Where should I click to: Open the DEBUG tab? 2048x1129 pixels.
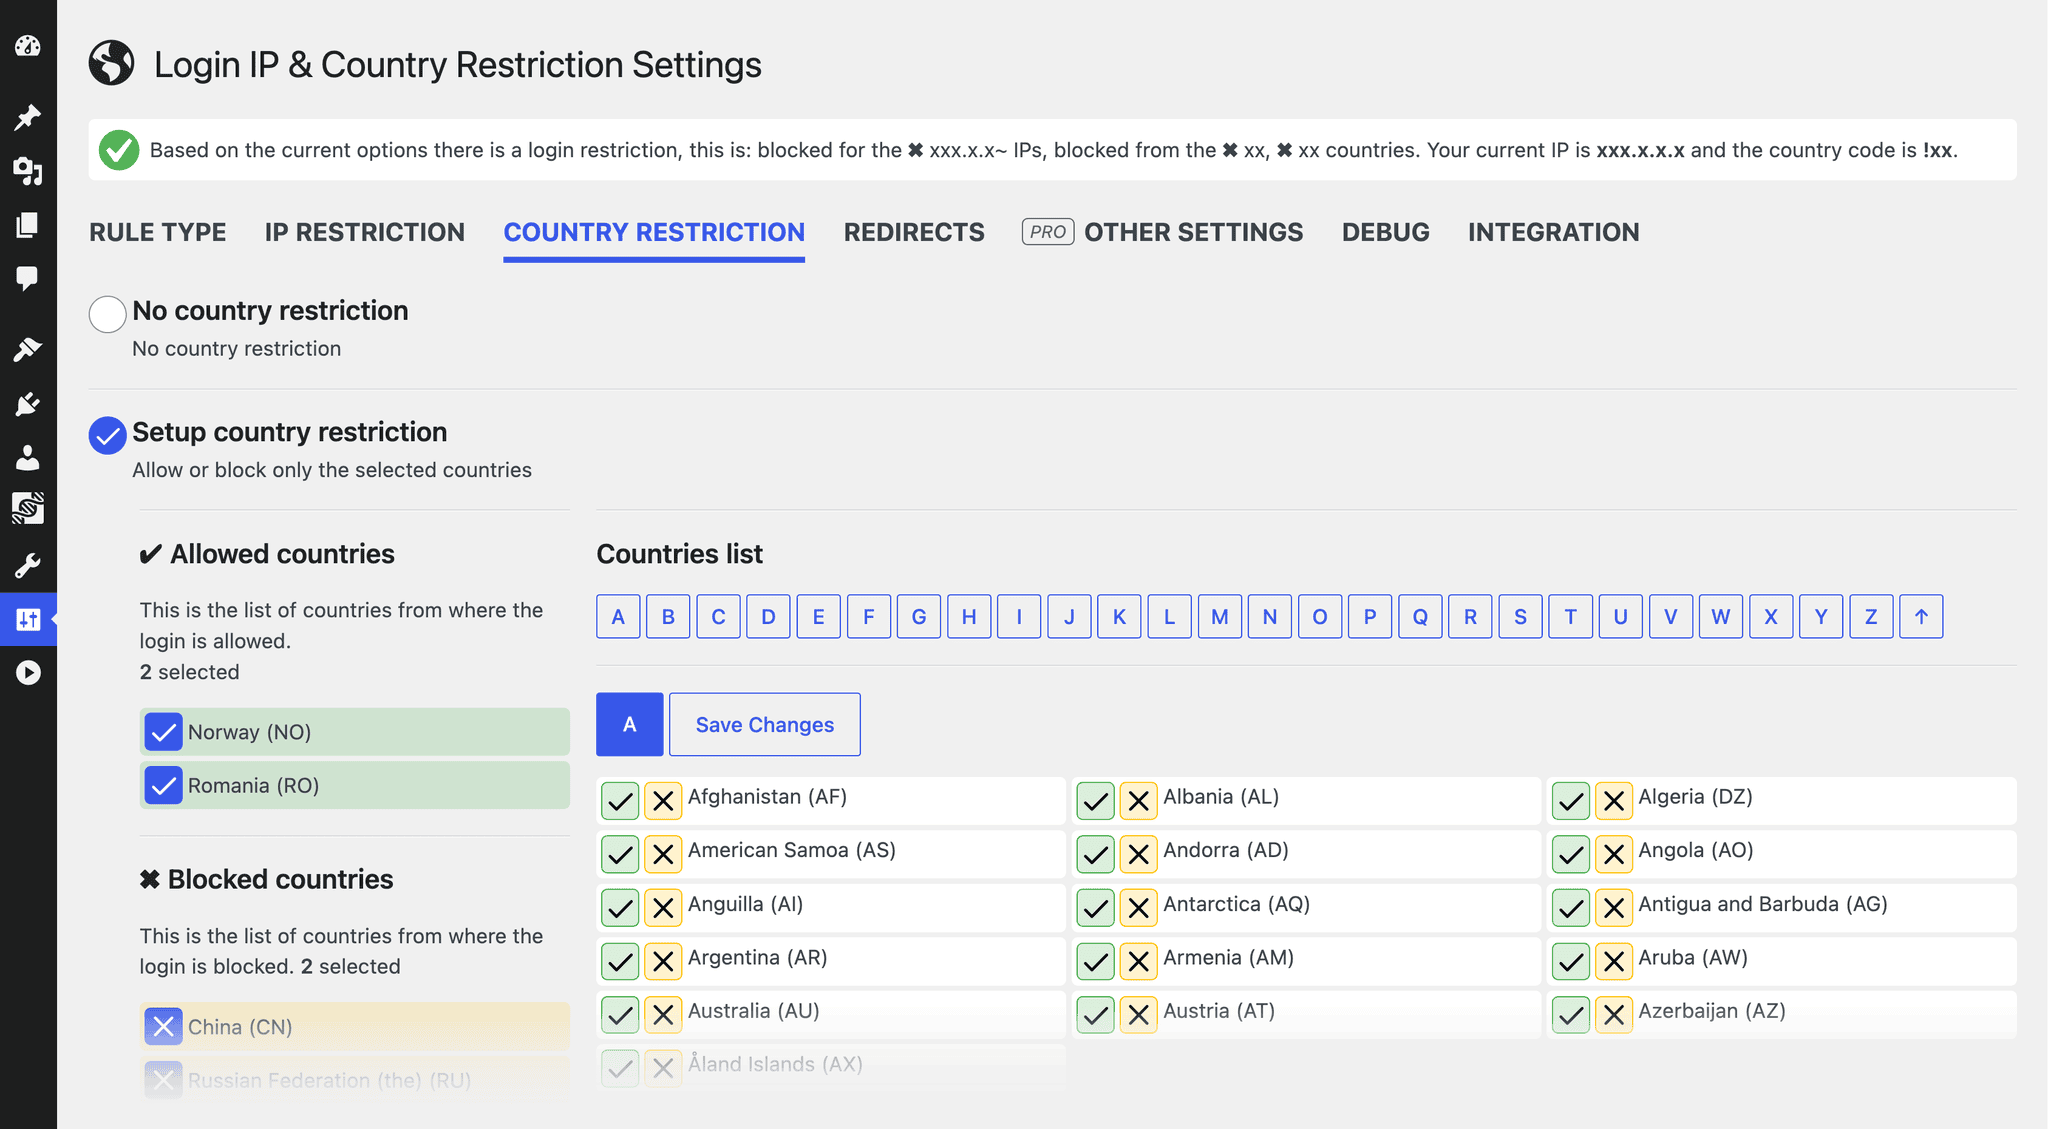point(1385,232)
